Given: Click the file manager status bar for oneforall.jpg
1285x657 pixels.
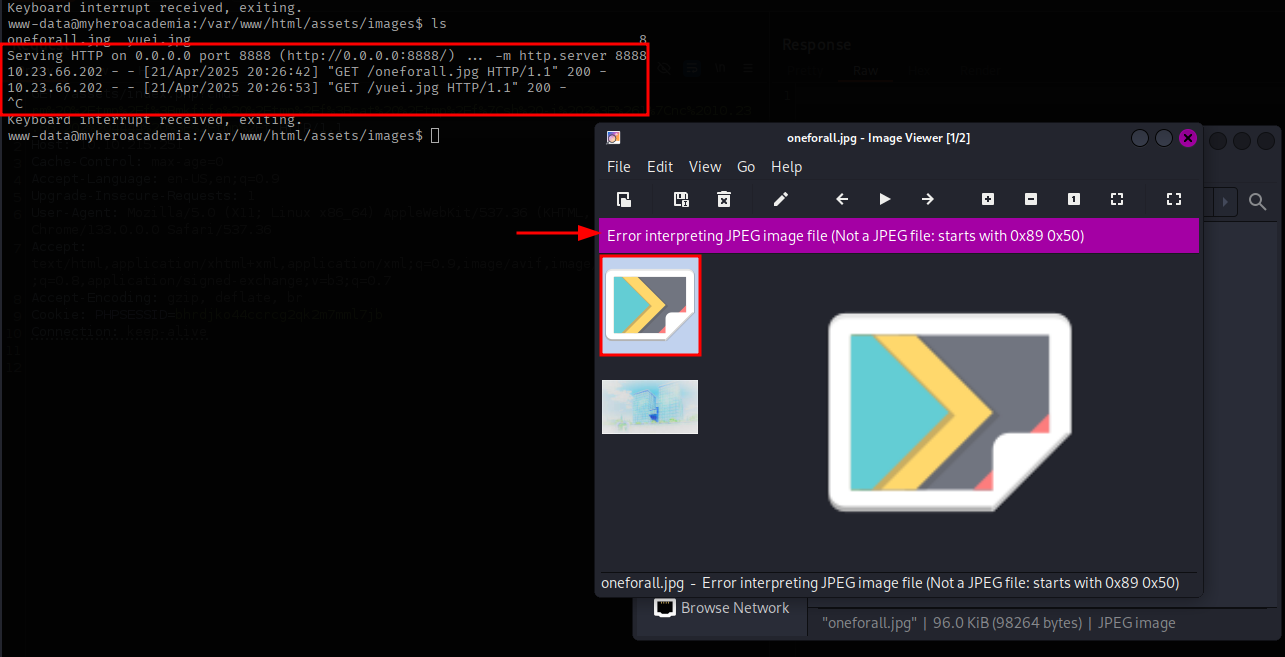Looking at the screenshot, I should point(999,622).
